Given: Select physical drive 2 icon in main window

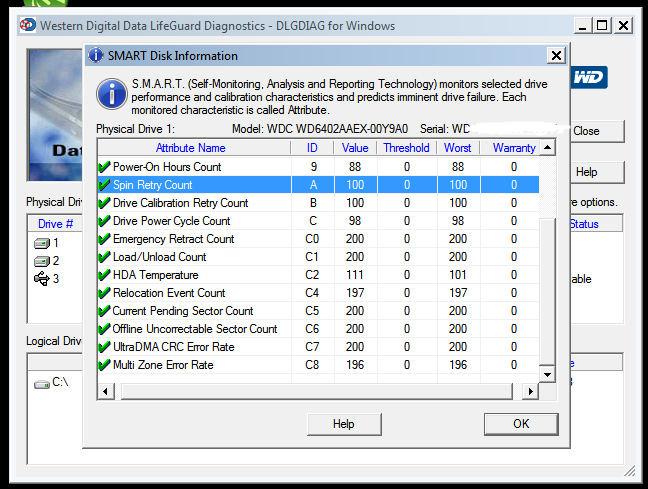Looking at the screenshot, I should coord(42,261).
